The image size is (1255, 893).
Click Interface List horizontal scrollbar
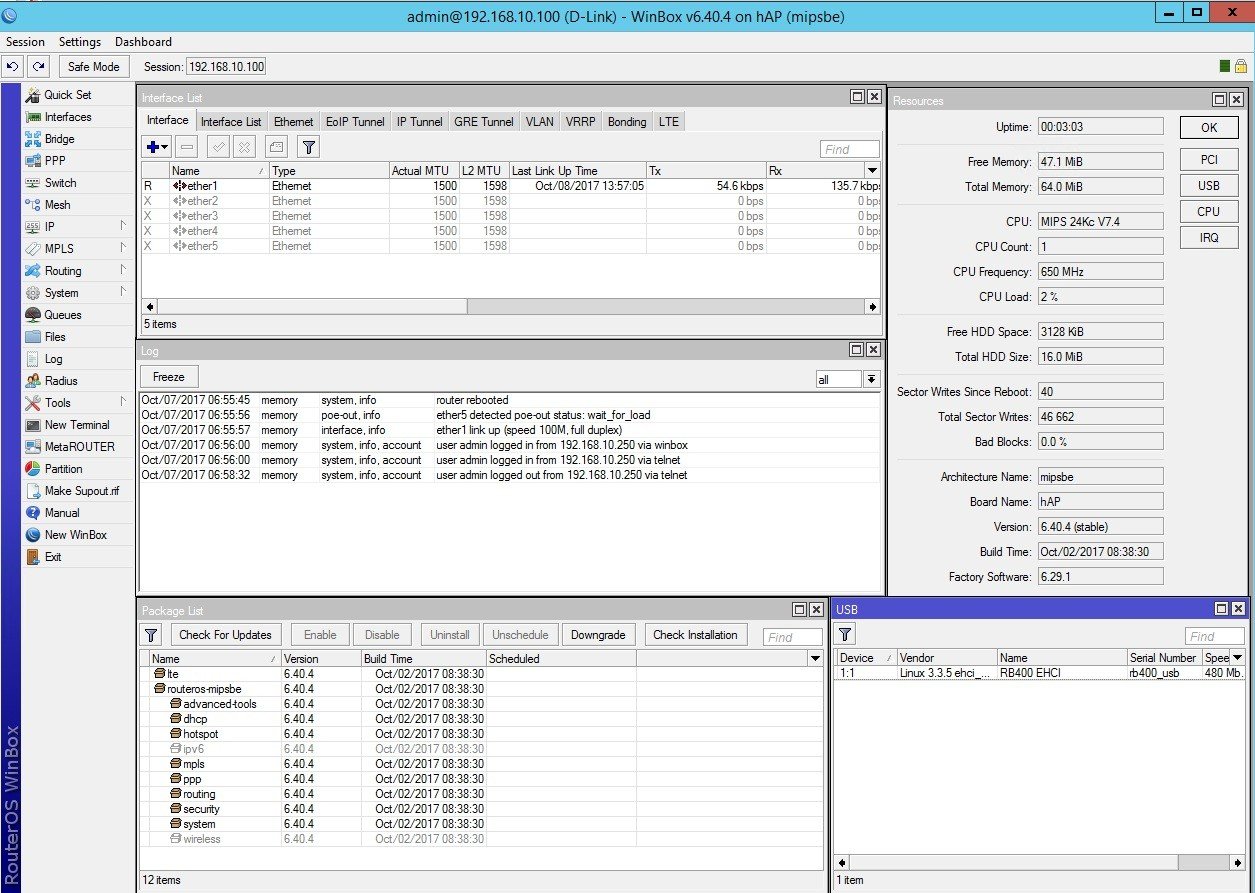510,307
